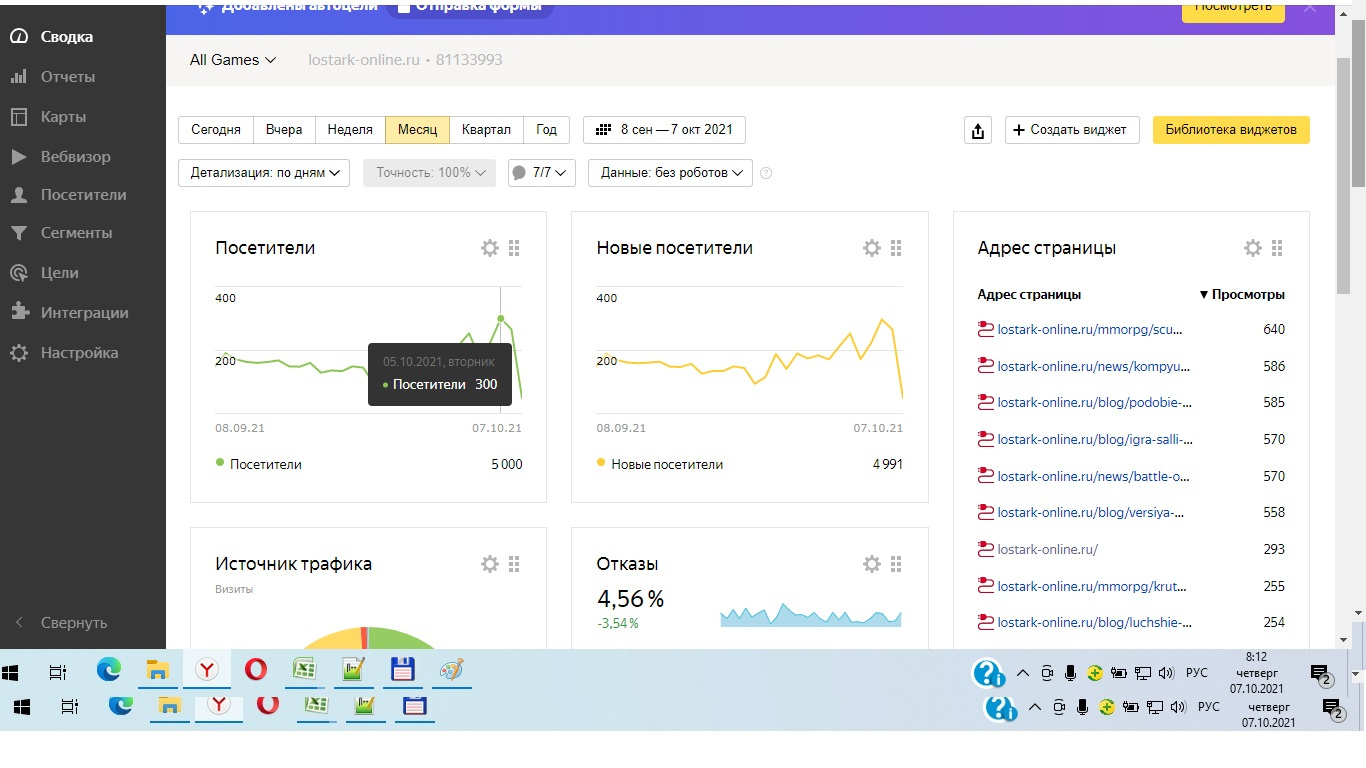Expand the All Games counter selector
The width and height of the screenshot is (1366, 768).
pos(233,60)
